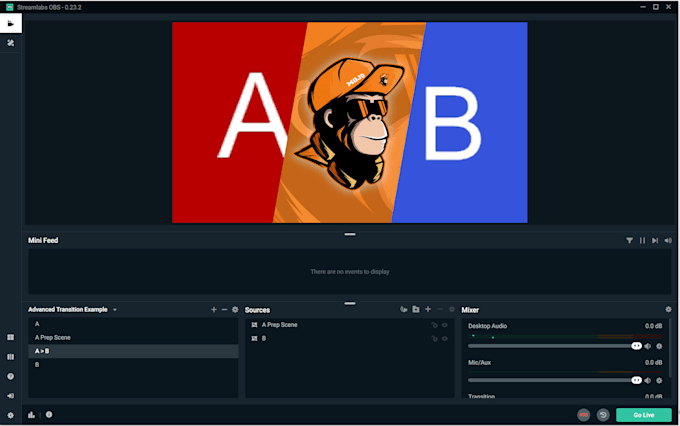The image size is (680, 426).
Task: Add a folder in the Sources panel
Action: point(416,309)
